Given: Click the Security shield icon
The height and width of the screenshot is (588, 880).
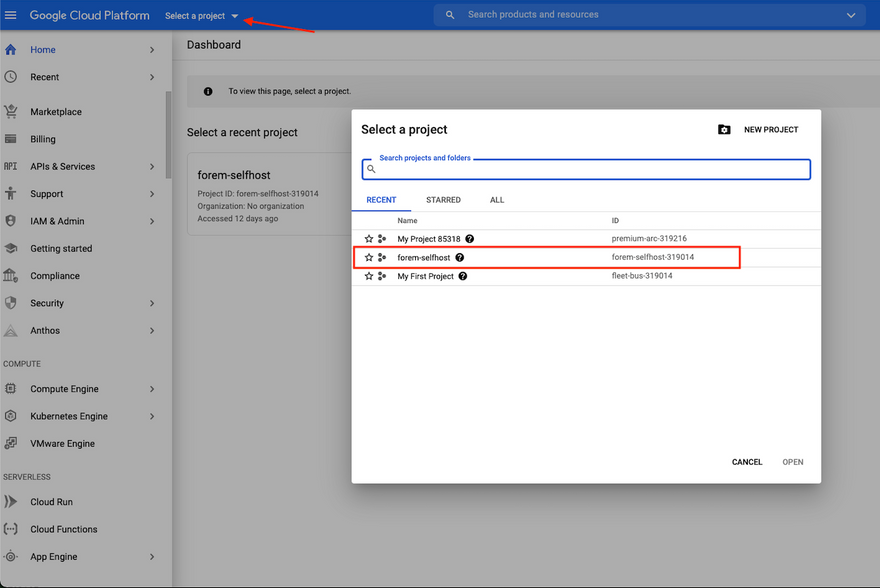Looking at the screenshot, I should (x=11, y=303).
